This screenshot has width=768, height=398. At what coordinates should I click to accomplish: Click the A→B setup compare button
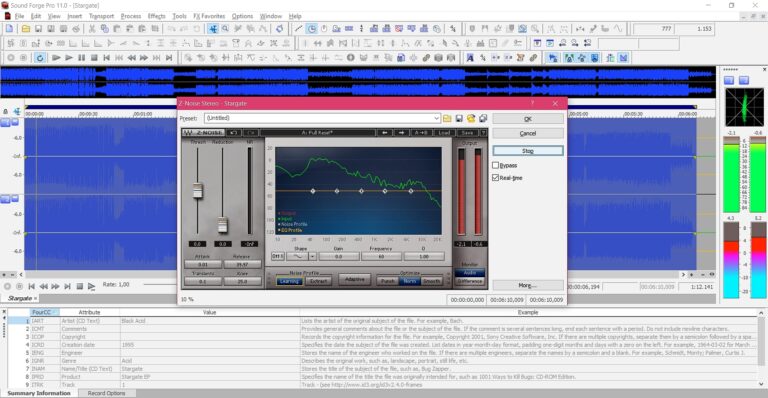click(x=421, y=133)
